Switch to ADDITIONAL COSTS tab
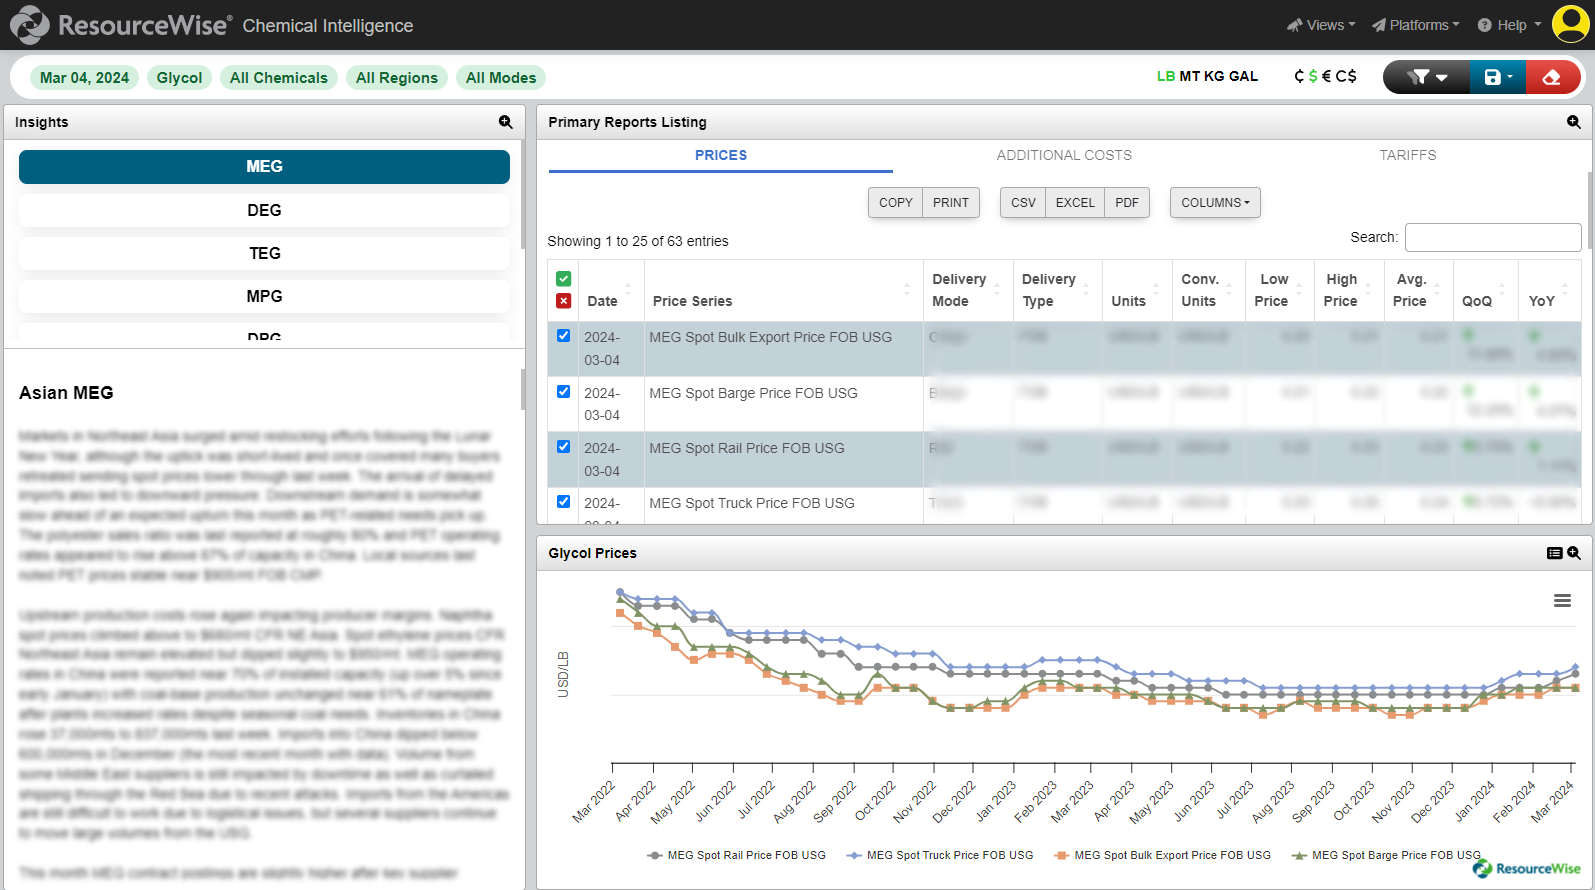The width and height of the screenshot is (1595, 890). point(1064,155)
